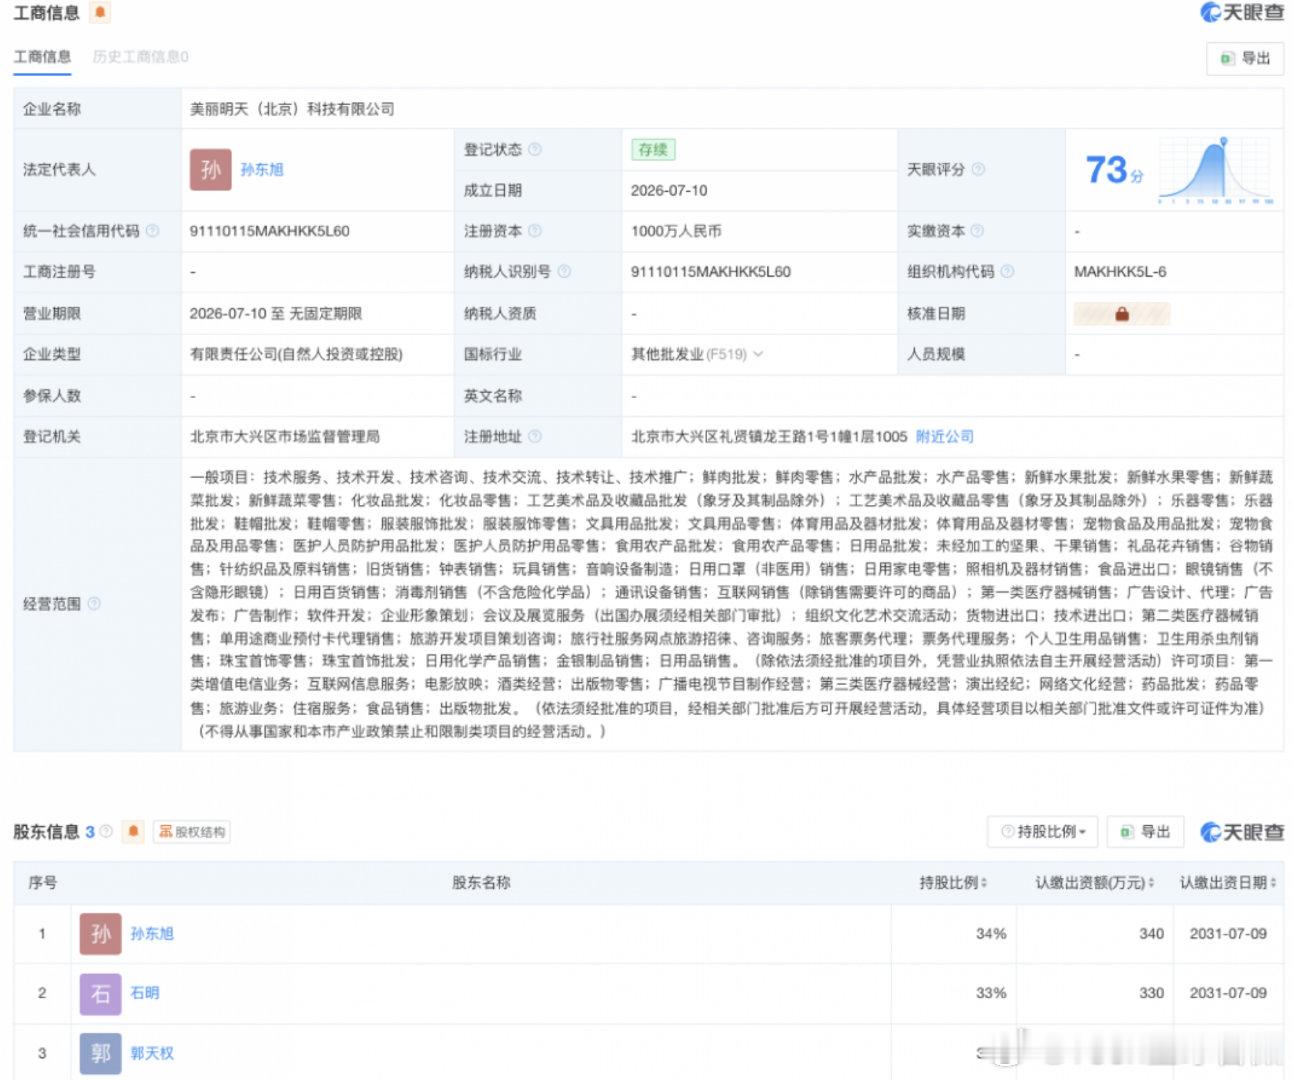Sort by 持股比例 column header

[x=953, y=882]
